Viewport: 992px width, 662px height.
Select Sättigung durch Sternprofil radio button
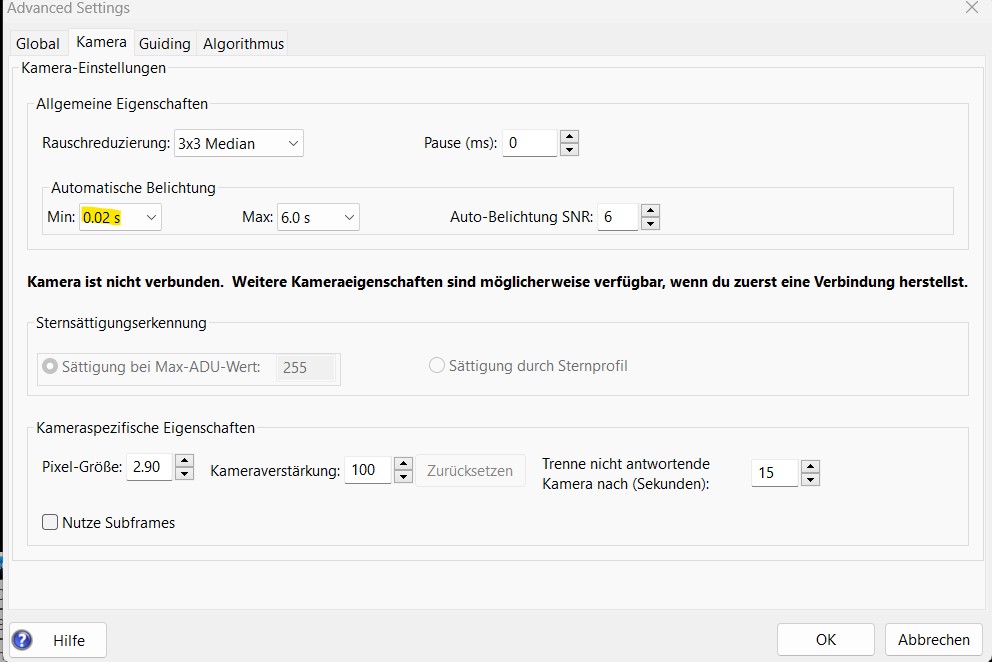click(x=437, y=366)
